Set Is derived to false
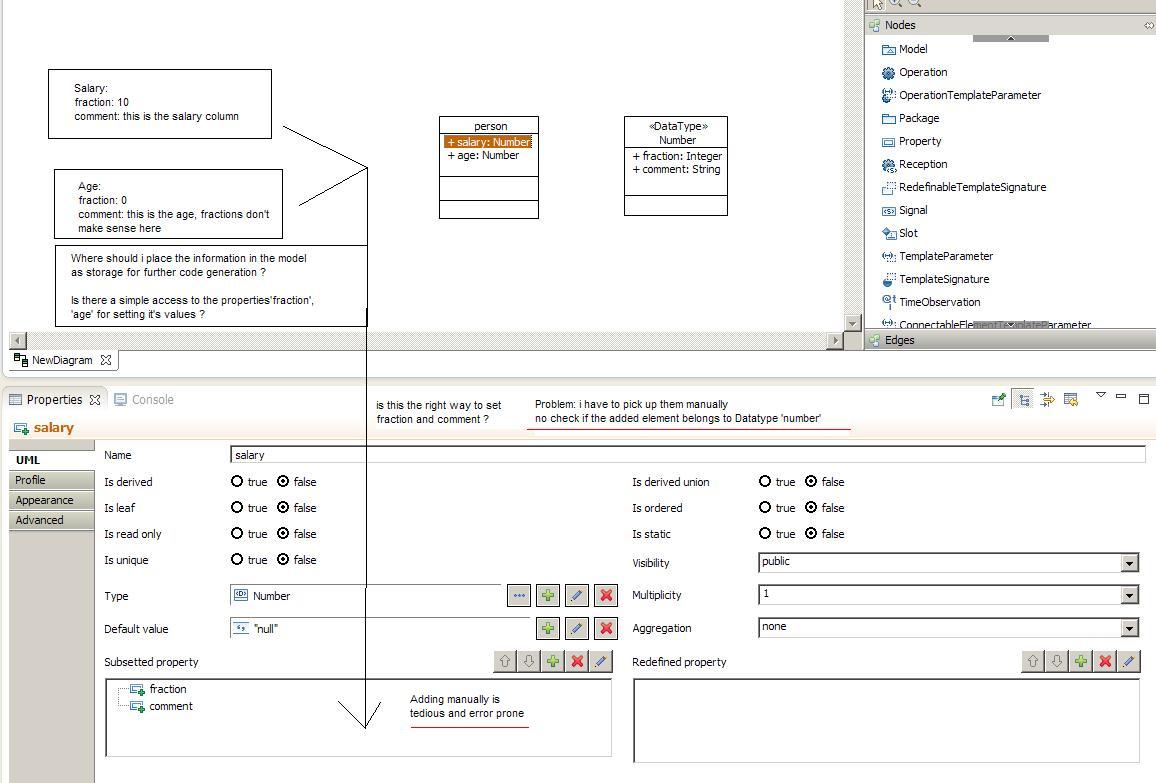This screenshot has height=783, width=1156. tap(283, 481)
